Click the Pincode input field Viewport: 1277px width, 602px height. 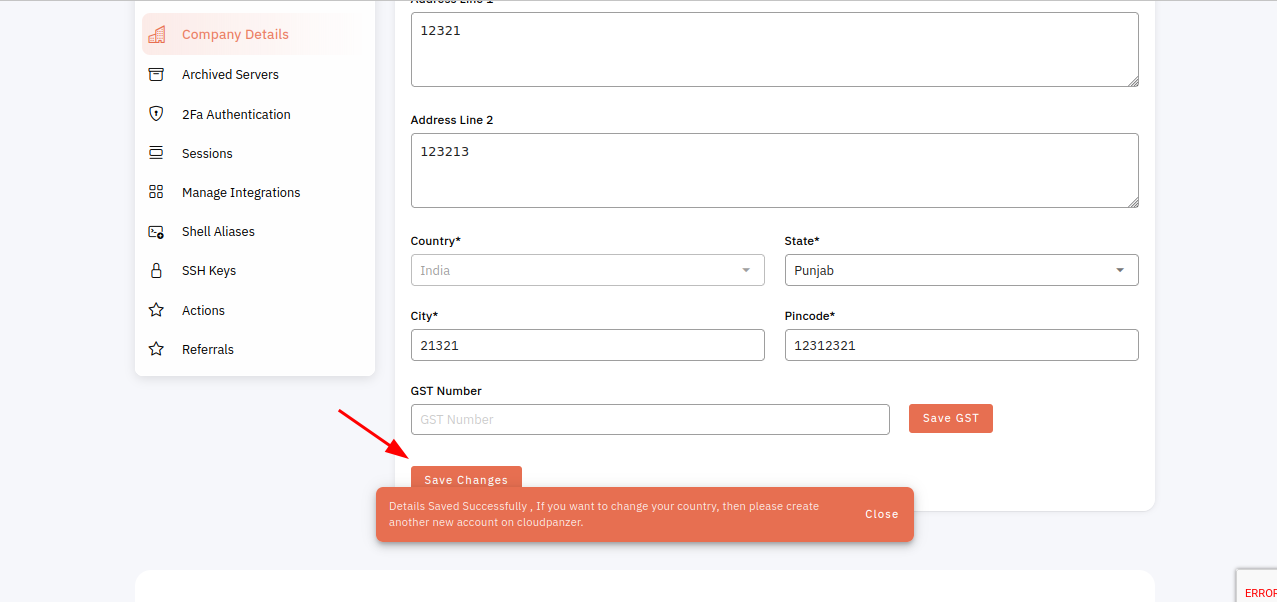[961, 345]
